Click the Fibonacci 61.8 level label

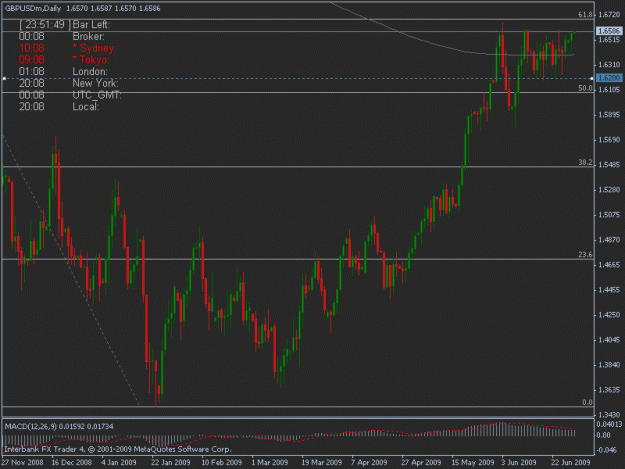point(585,15)
